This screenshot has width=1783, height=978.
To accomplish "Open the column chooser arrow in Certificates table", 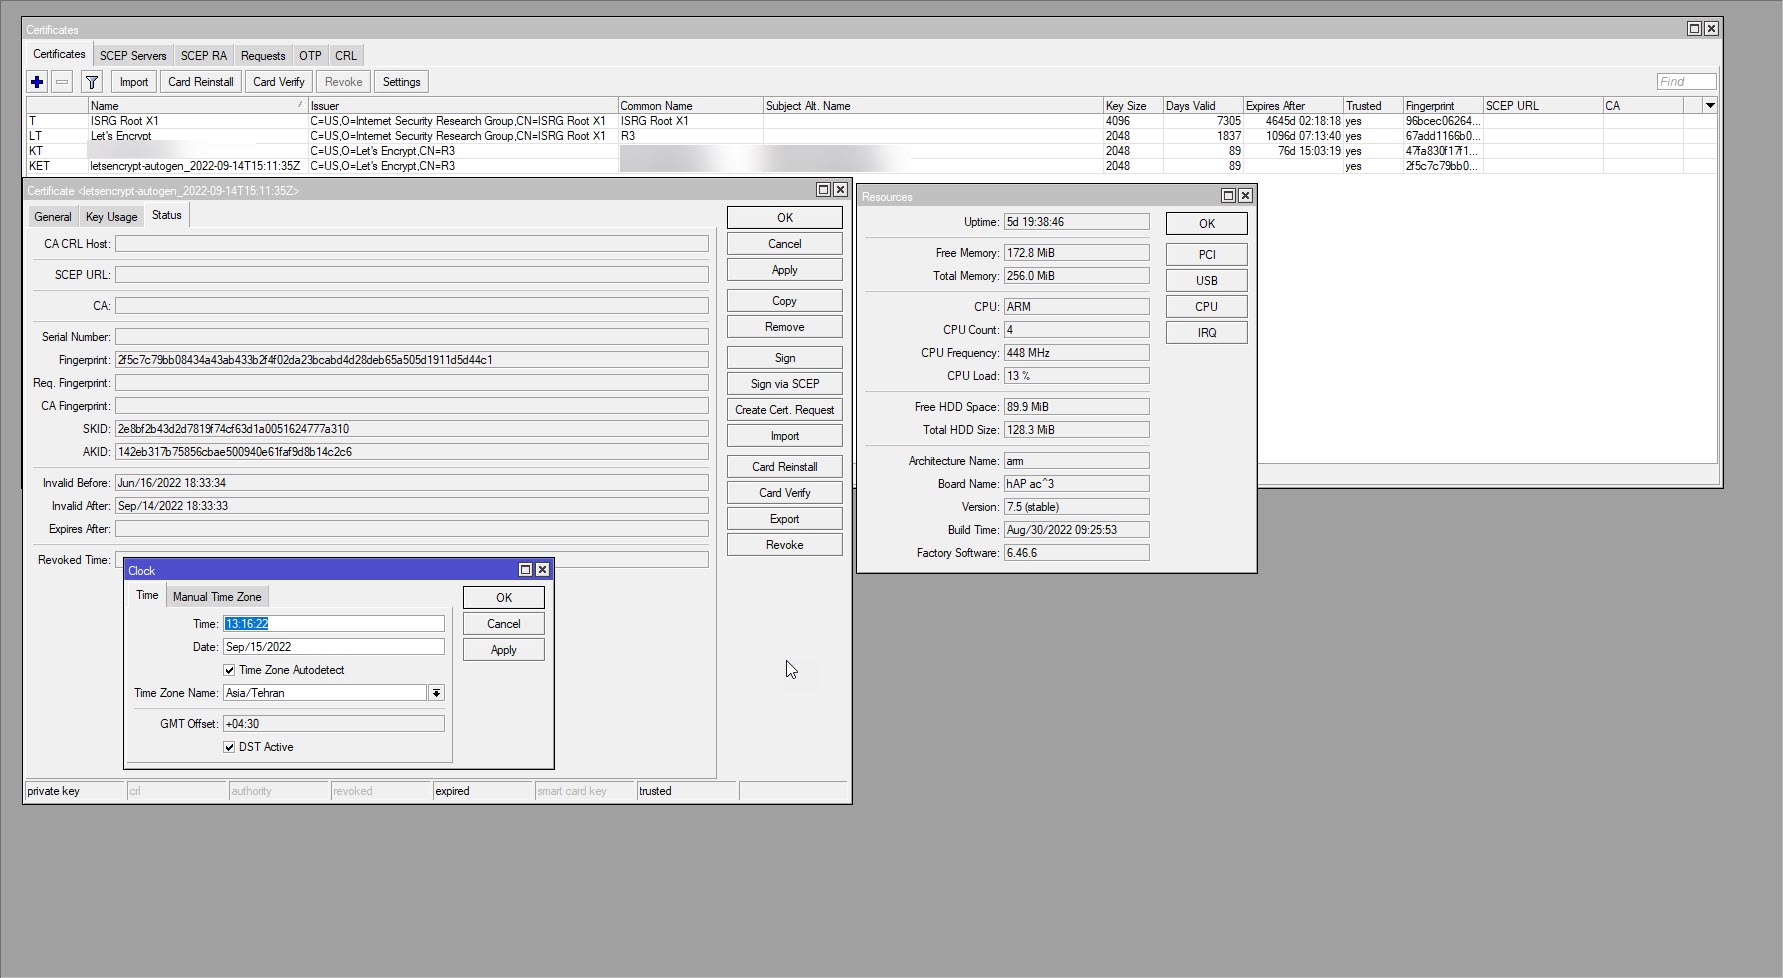I will tap(1710, 105).
